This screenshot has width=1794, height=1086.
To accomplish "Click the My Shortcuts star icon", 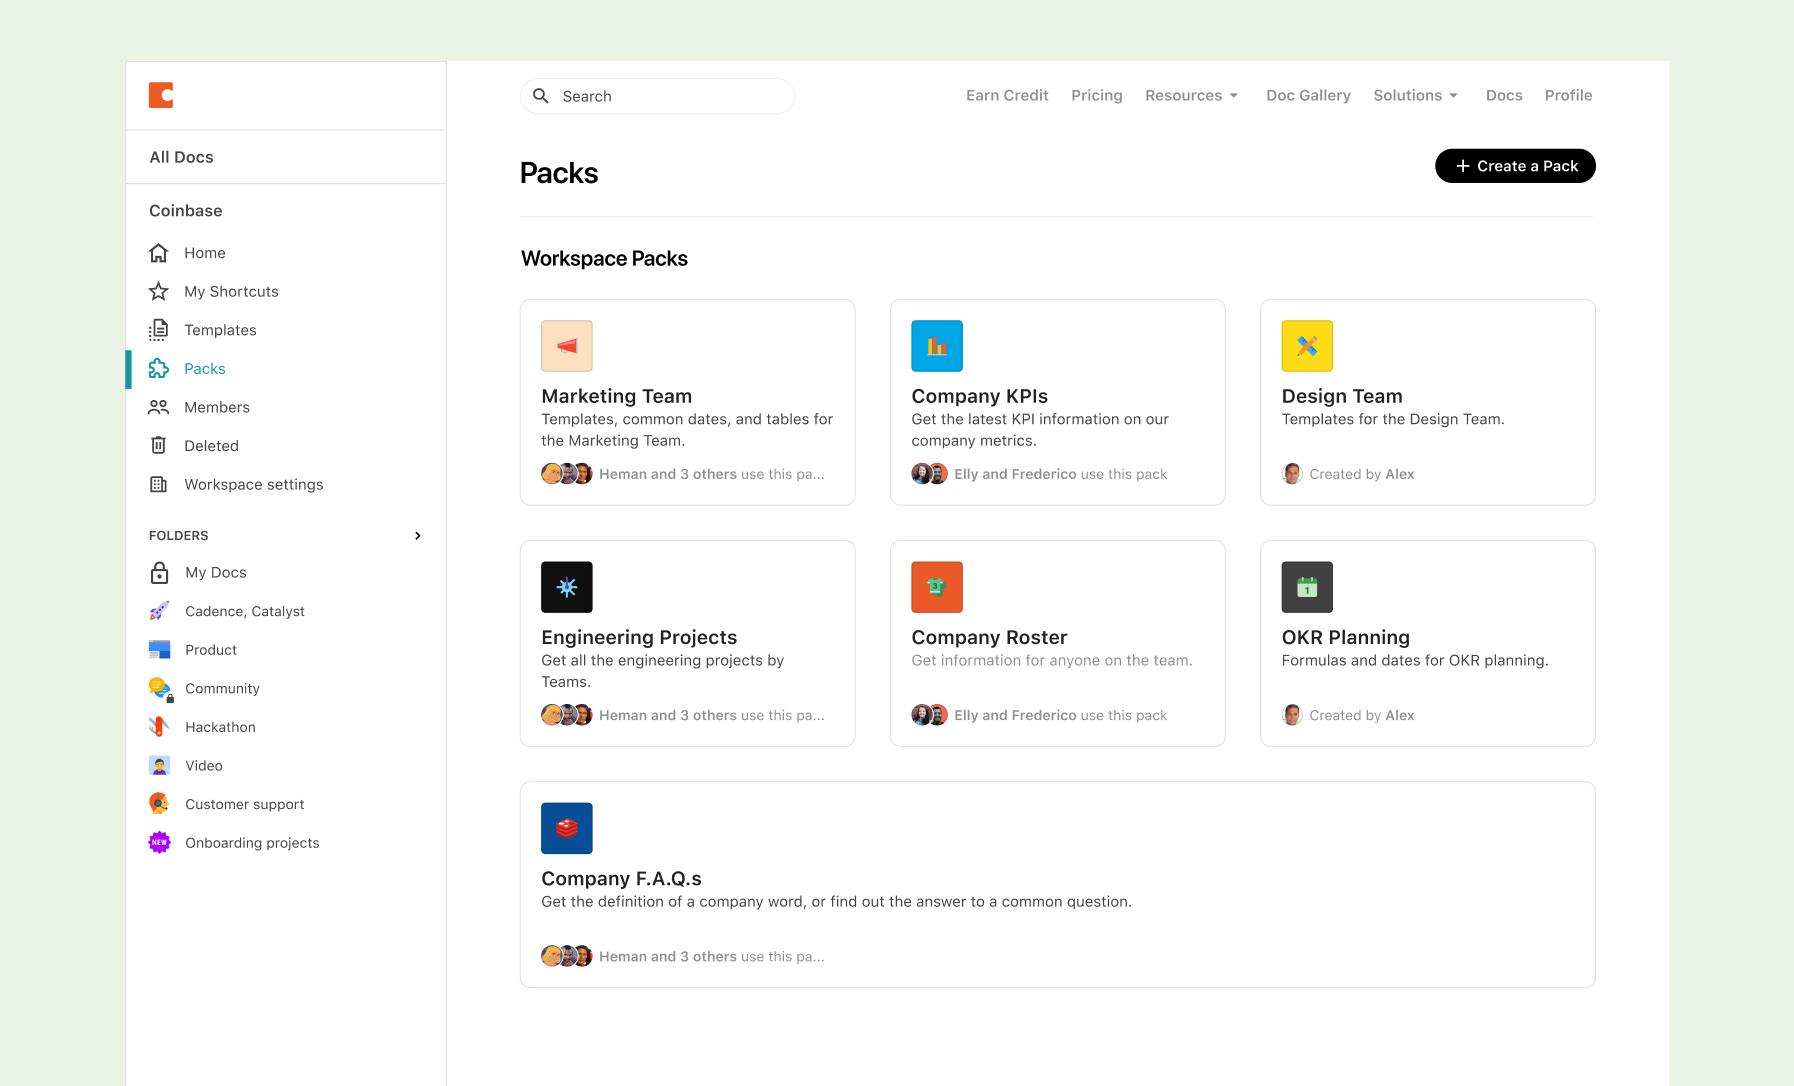I will click(158, 291).
